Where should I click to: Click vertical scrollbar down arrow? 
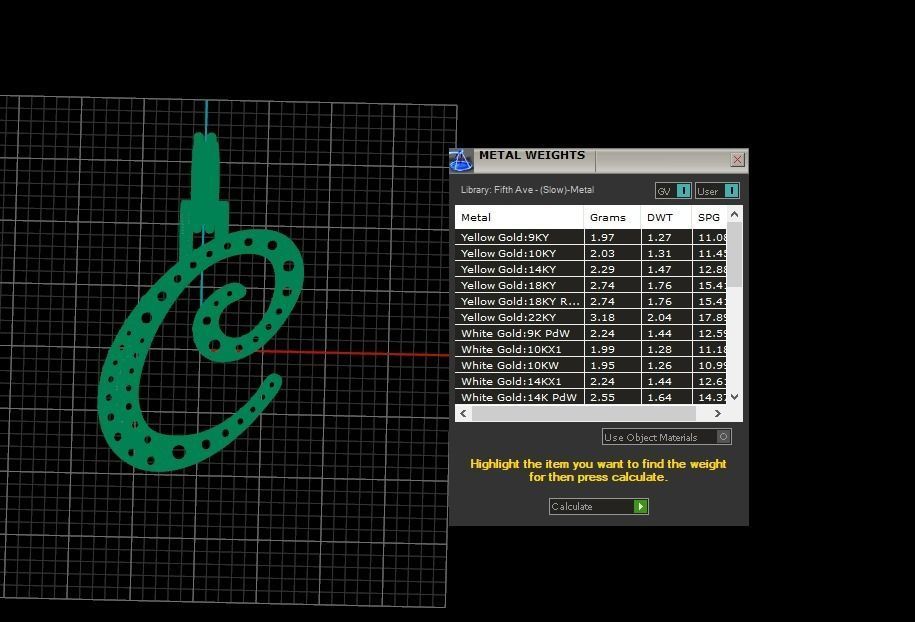point(735,397)
